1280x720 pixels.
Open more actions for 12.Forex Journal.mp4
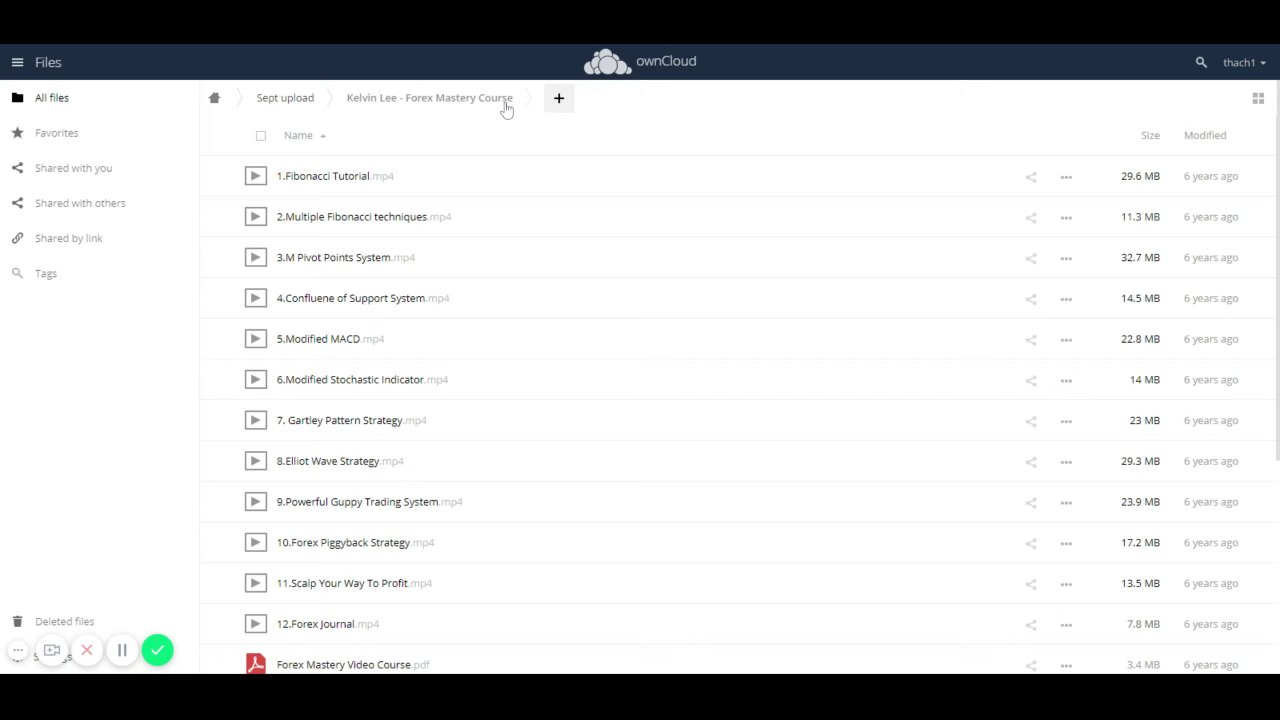1066,625
